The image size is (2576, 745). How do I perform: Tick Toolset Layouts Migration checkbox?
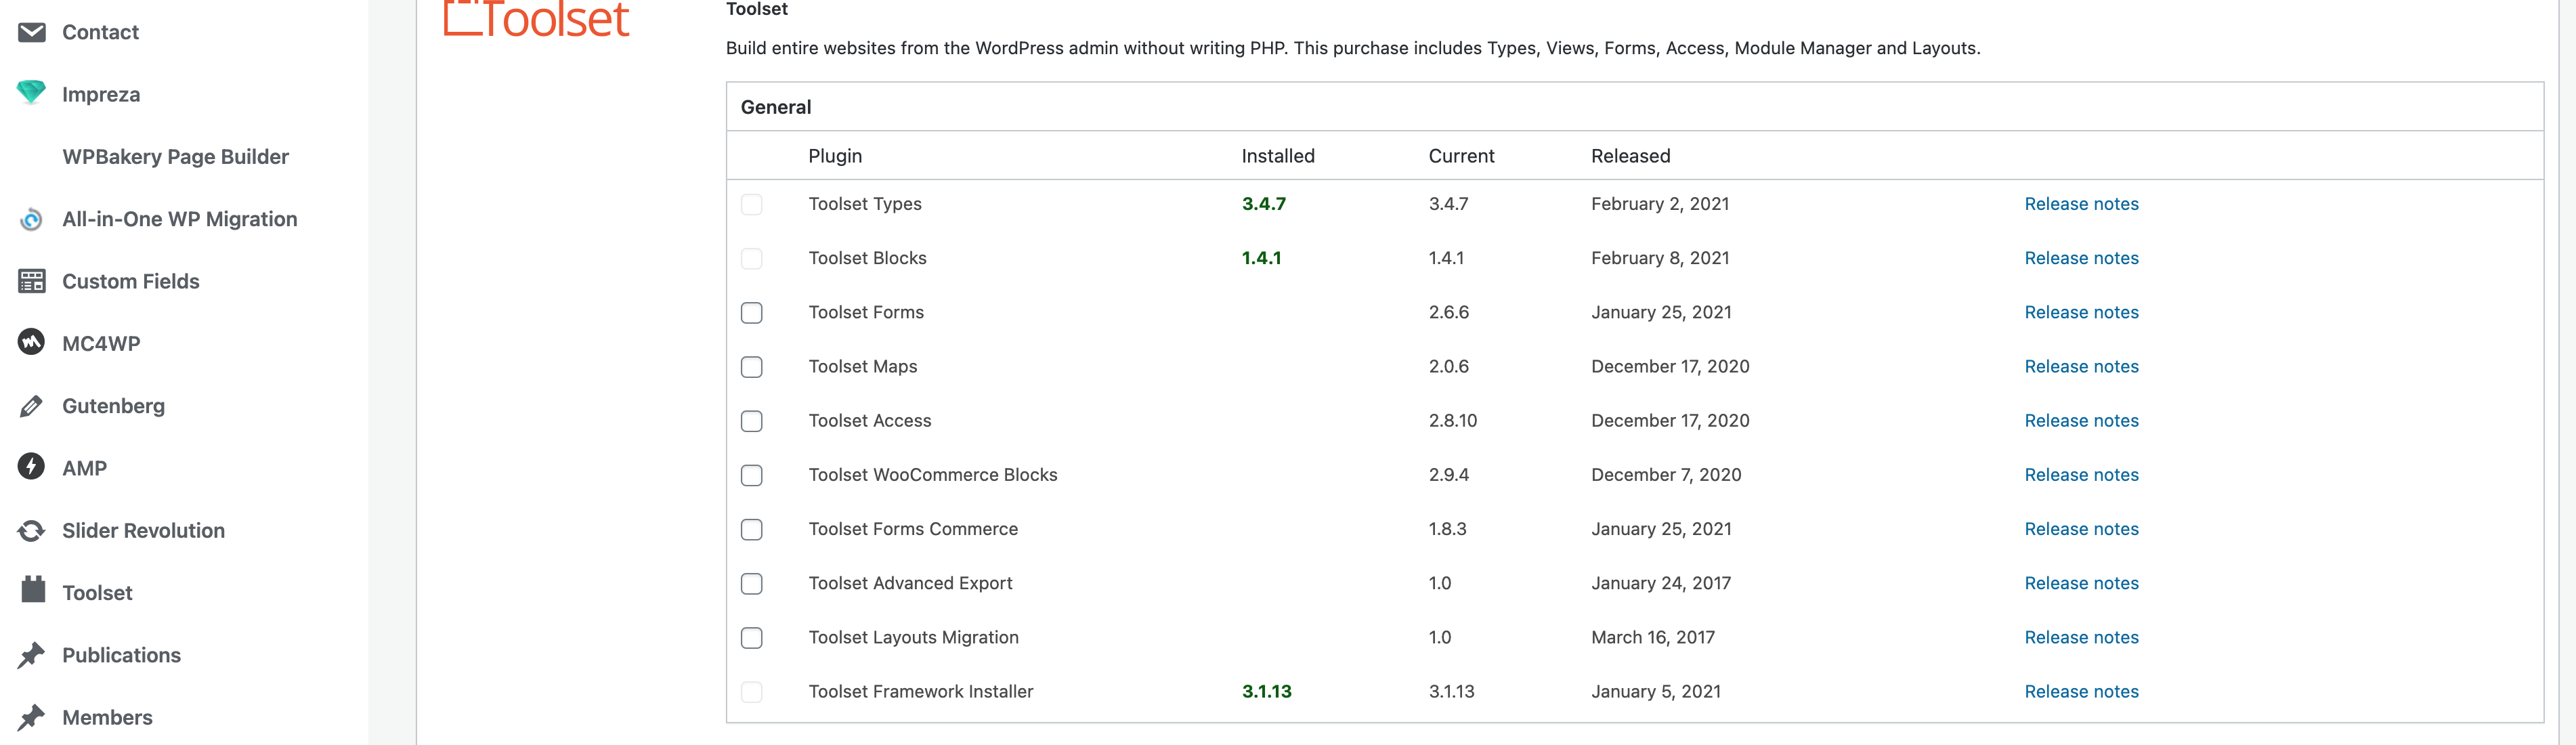(x=752, y=637)
